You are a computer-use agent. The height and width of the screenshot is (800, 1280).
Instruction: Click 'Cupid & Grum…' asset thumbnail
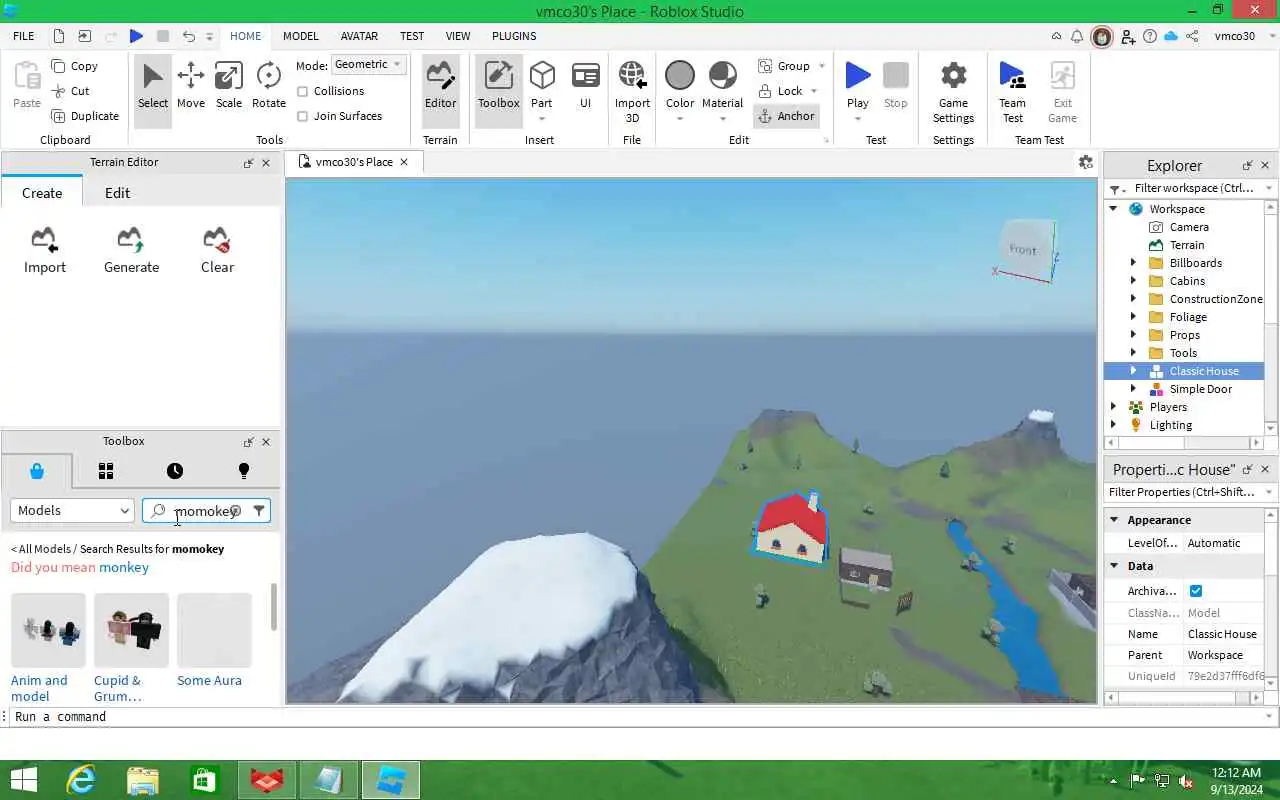point(131,630)
